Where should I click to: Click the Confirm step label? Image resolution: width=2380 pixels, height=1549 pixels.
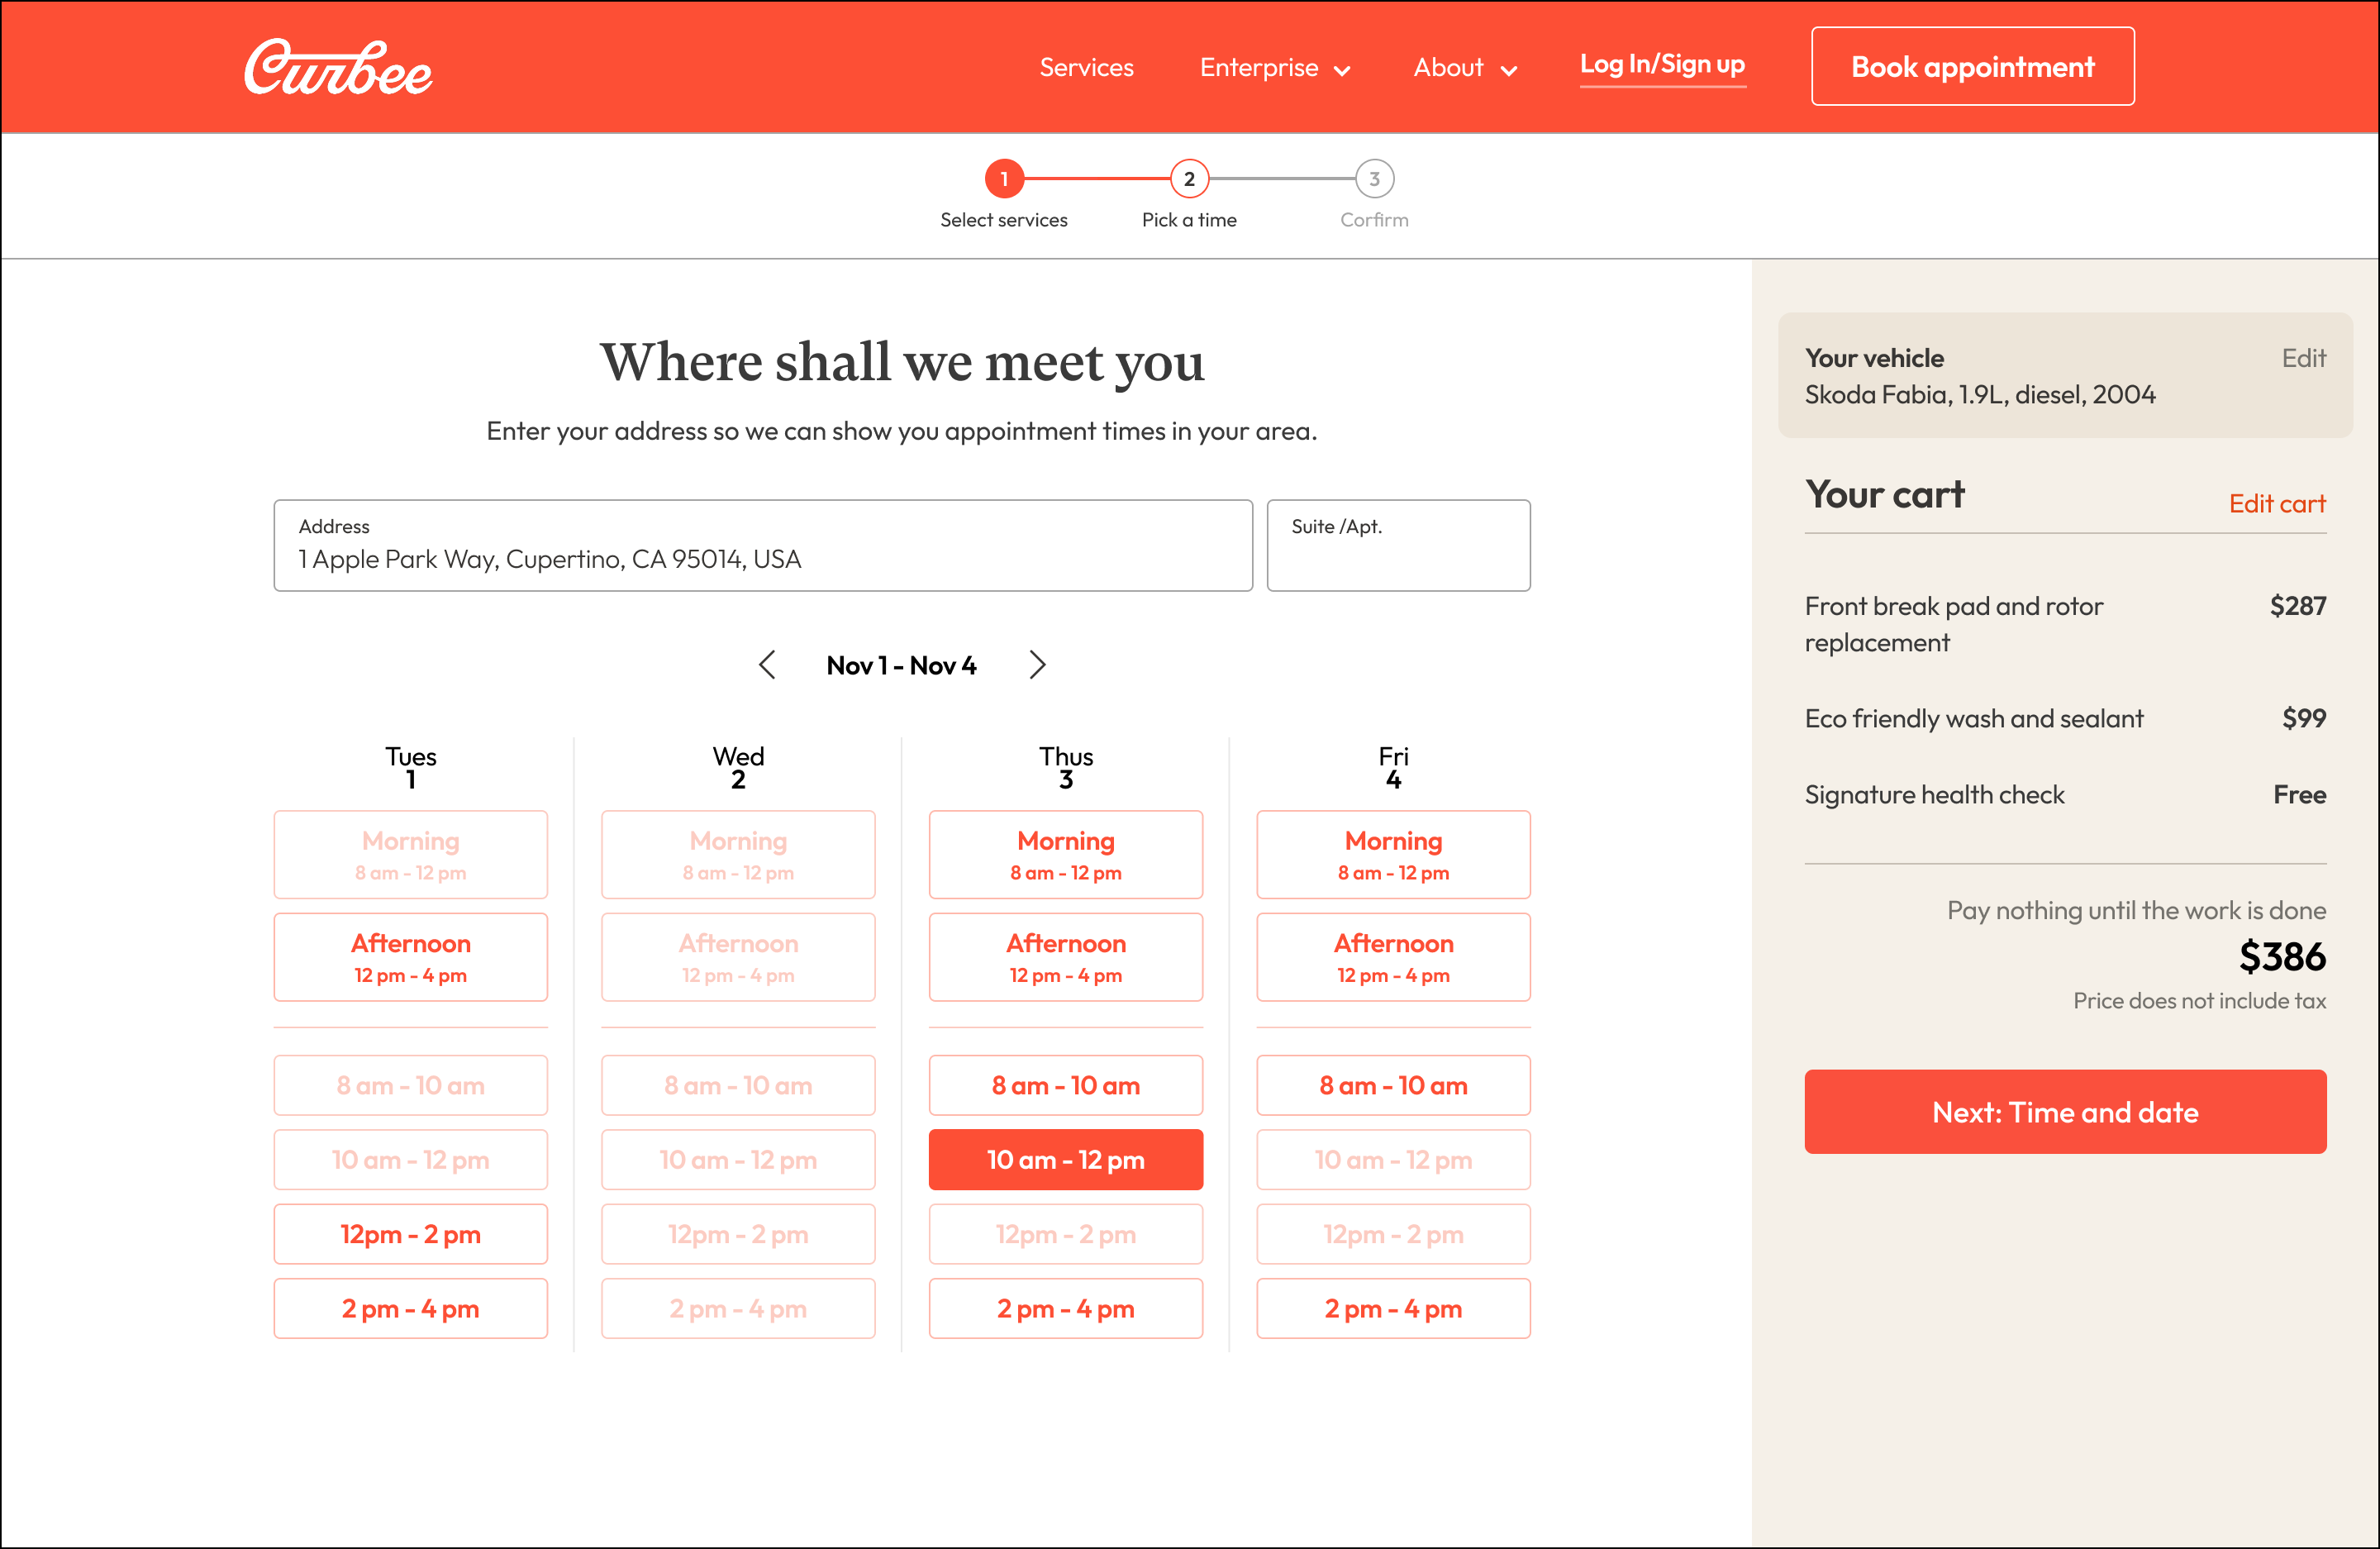[1374, 220]
